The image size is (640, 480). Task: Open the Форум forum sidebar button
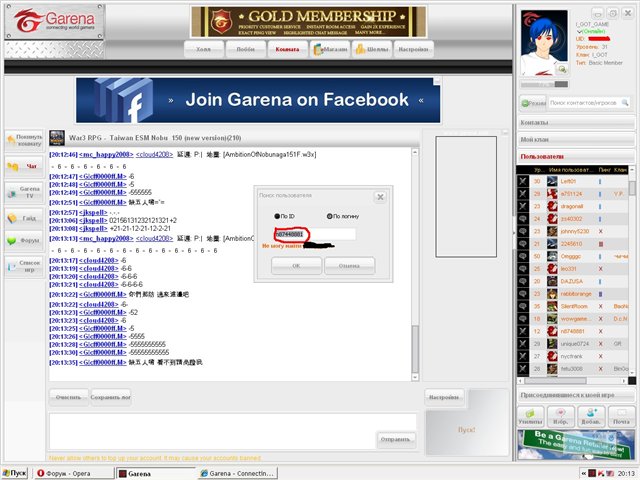click(24, 241)
